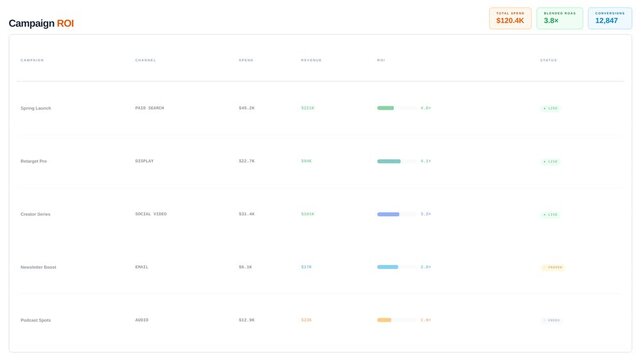Click the orange ROI bar for Podcast Spots

point(384,320)
